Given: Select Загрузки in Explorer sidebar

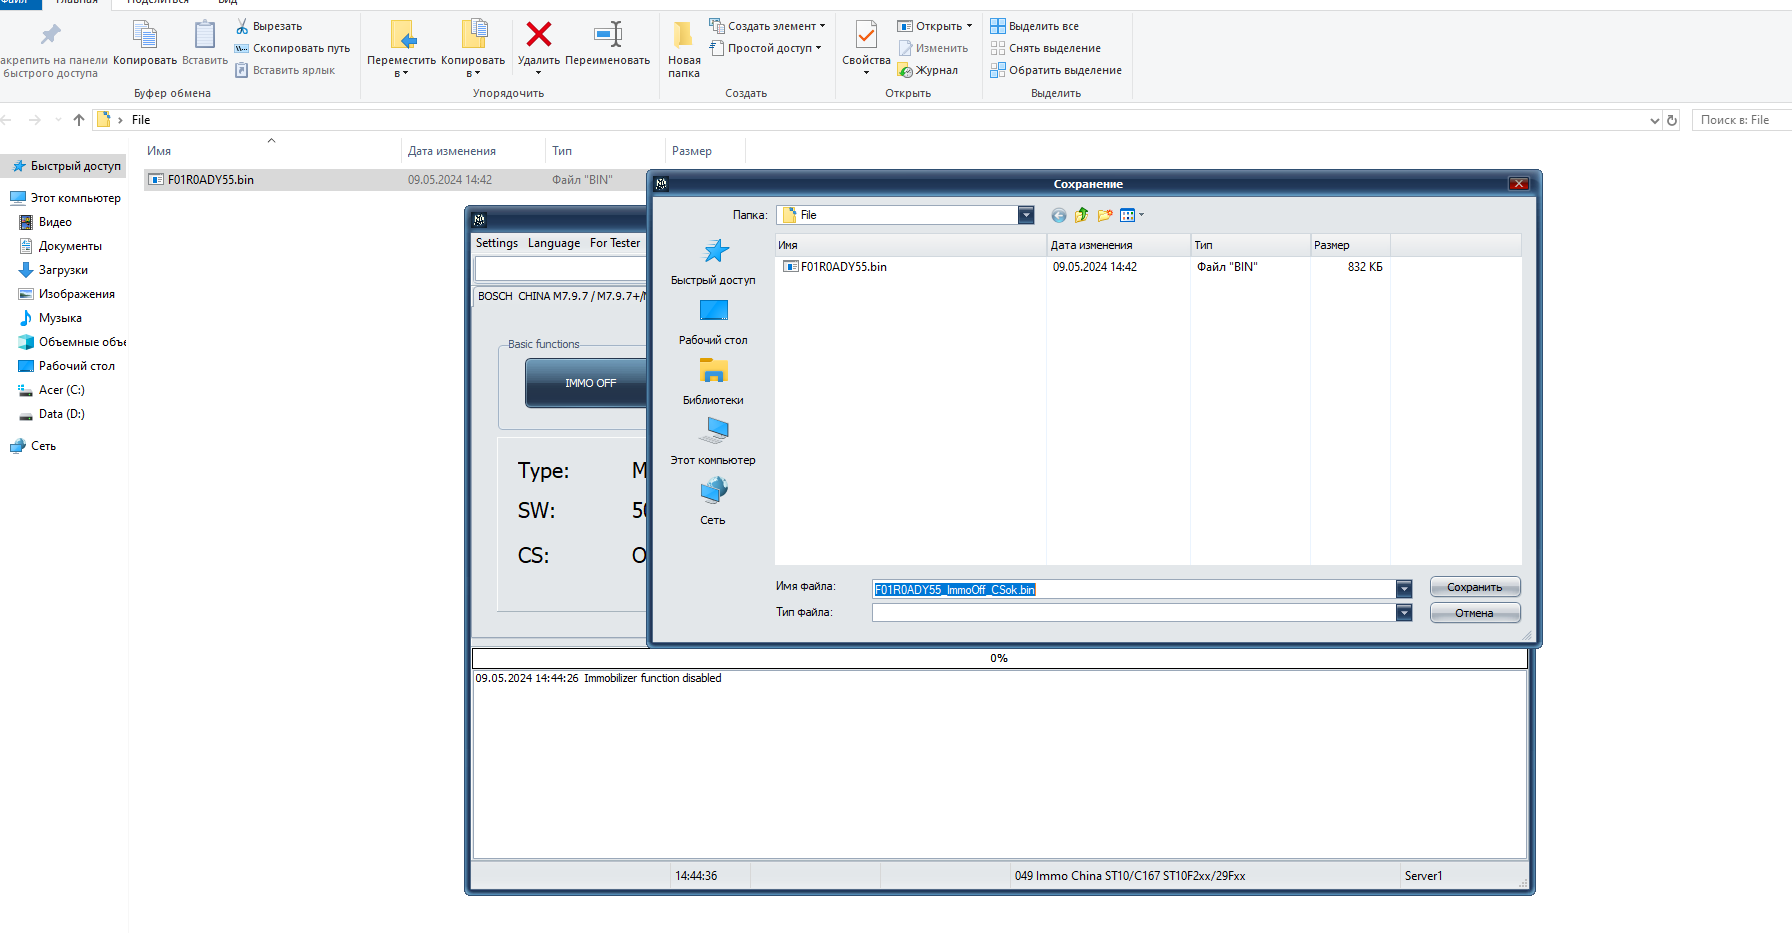Looking at the screenshot, I should pos(63,270).
